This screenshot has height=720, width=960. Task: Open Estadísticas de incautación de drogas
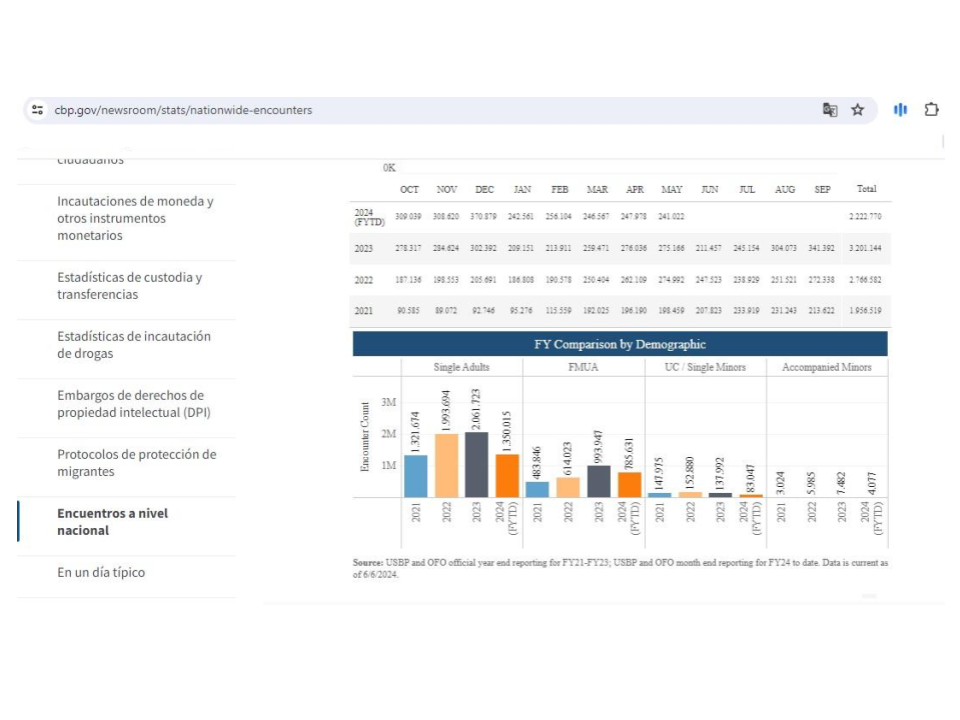tap(134, 345)
